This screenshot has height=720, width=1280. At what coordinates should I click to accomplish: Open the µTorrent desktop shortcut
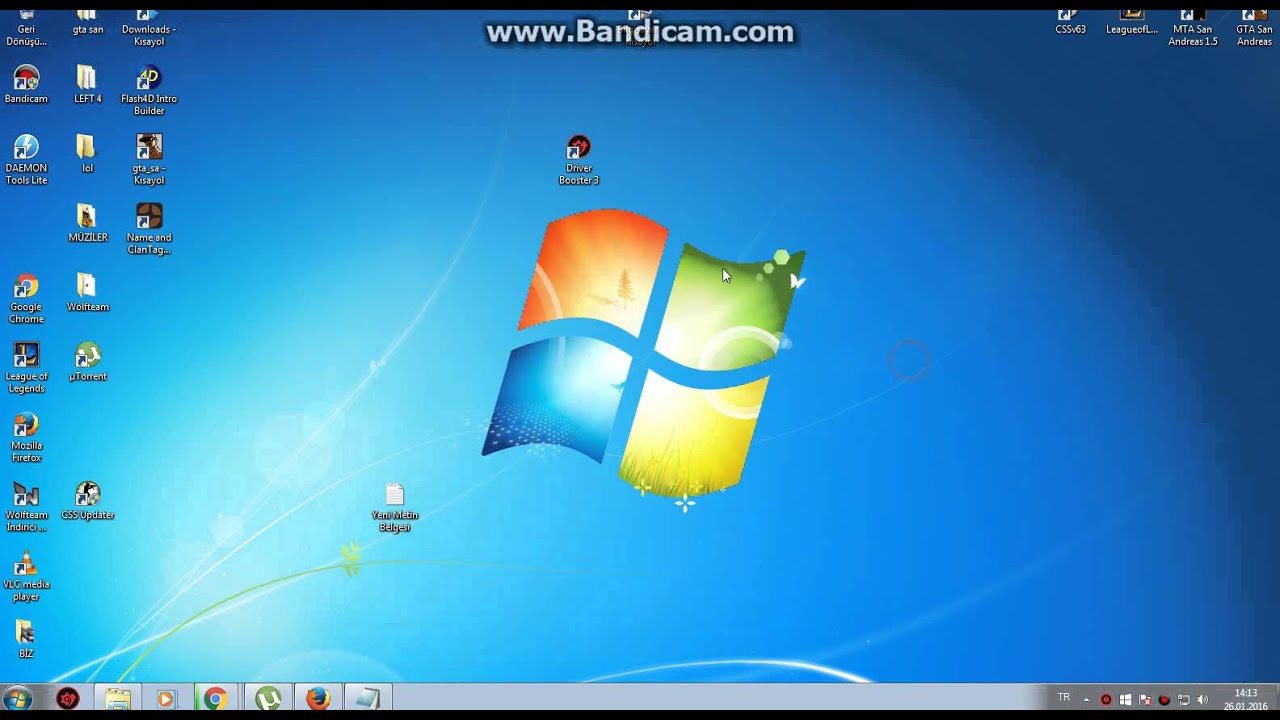[87, 362]
